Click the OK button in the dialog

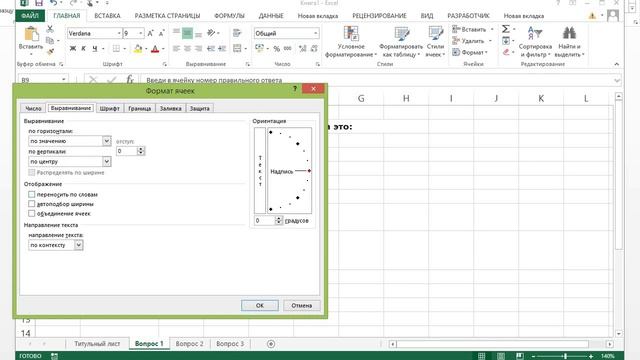tap(260, 305)
